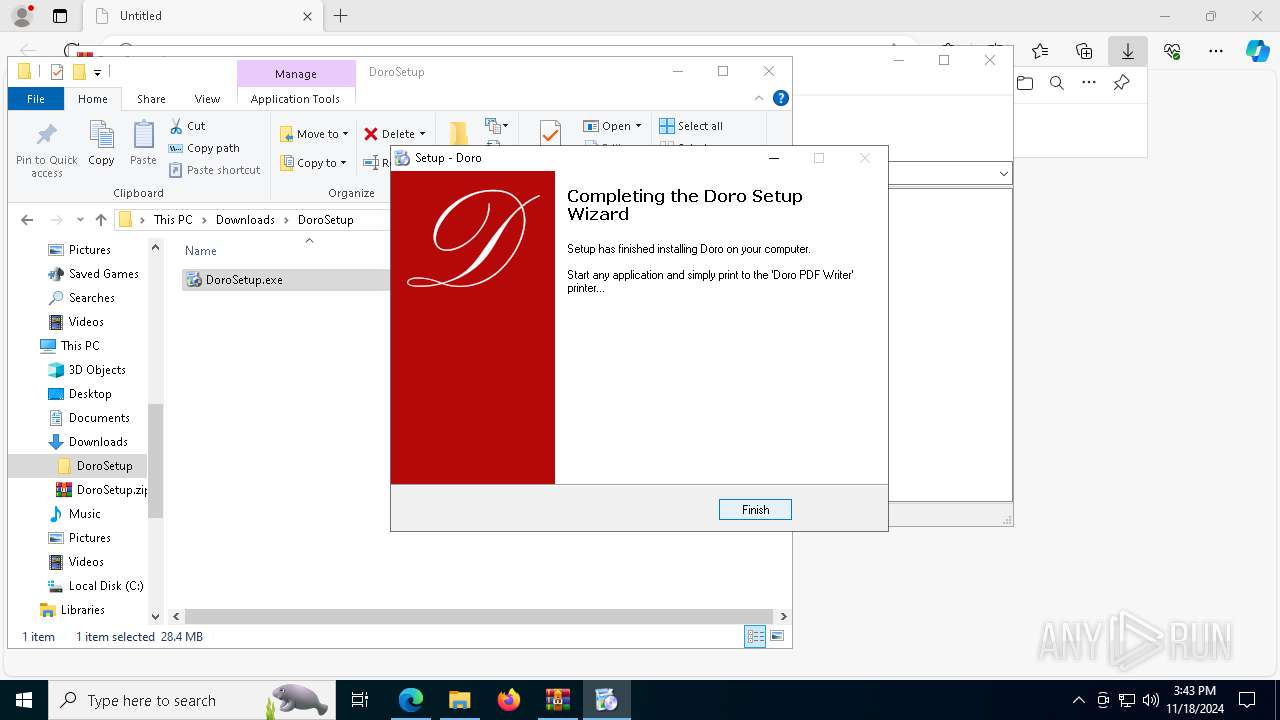The height and width of the screenshot is (720, 1280).
Task: Click Select all in the ribbon
Action: tap(691, 126)
